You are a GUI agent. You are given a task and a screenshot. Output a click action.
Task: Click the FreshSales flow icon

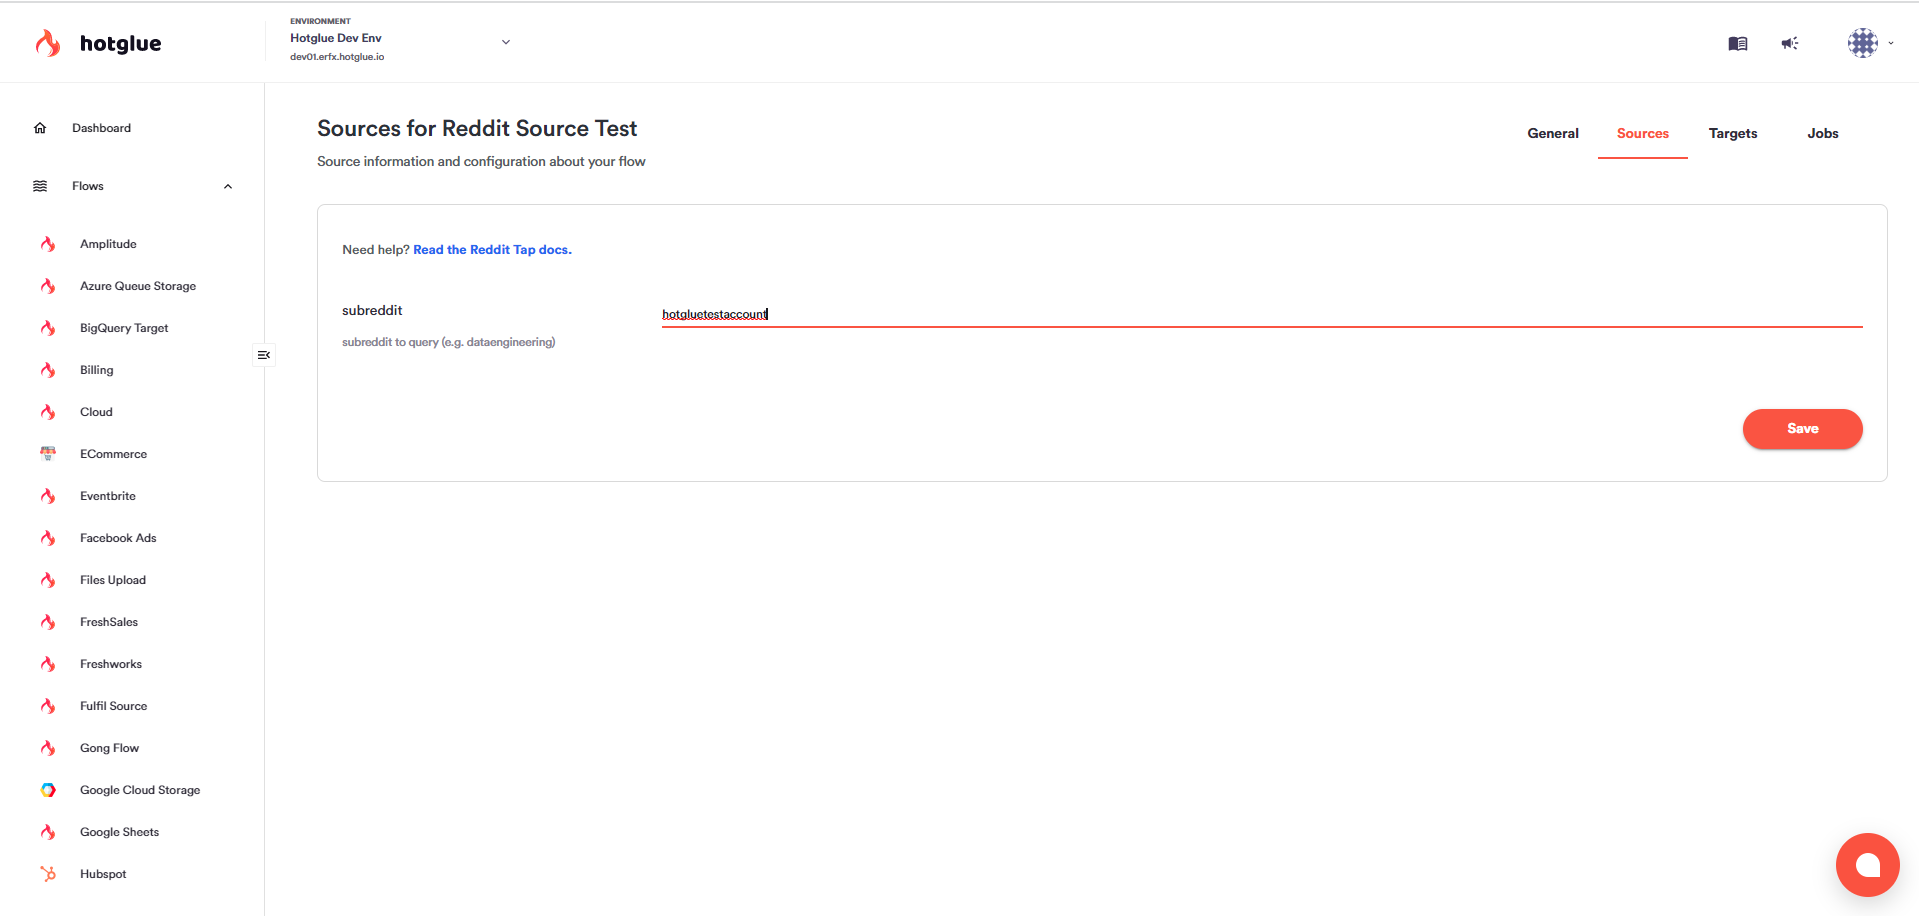point(48,622)
